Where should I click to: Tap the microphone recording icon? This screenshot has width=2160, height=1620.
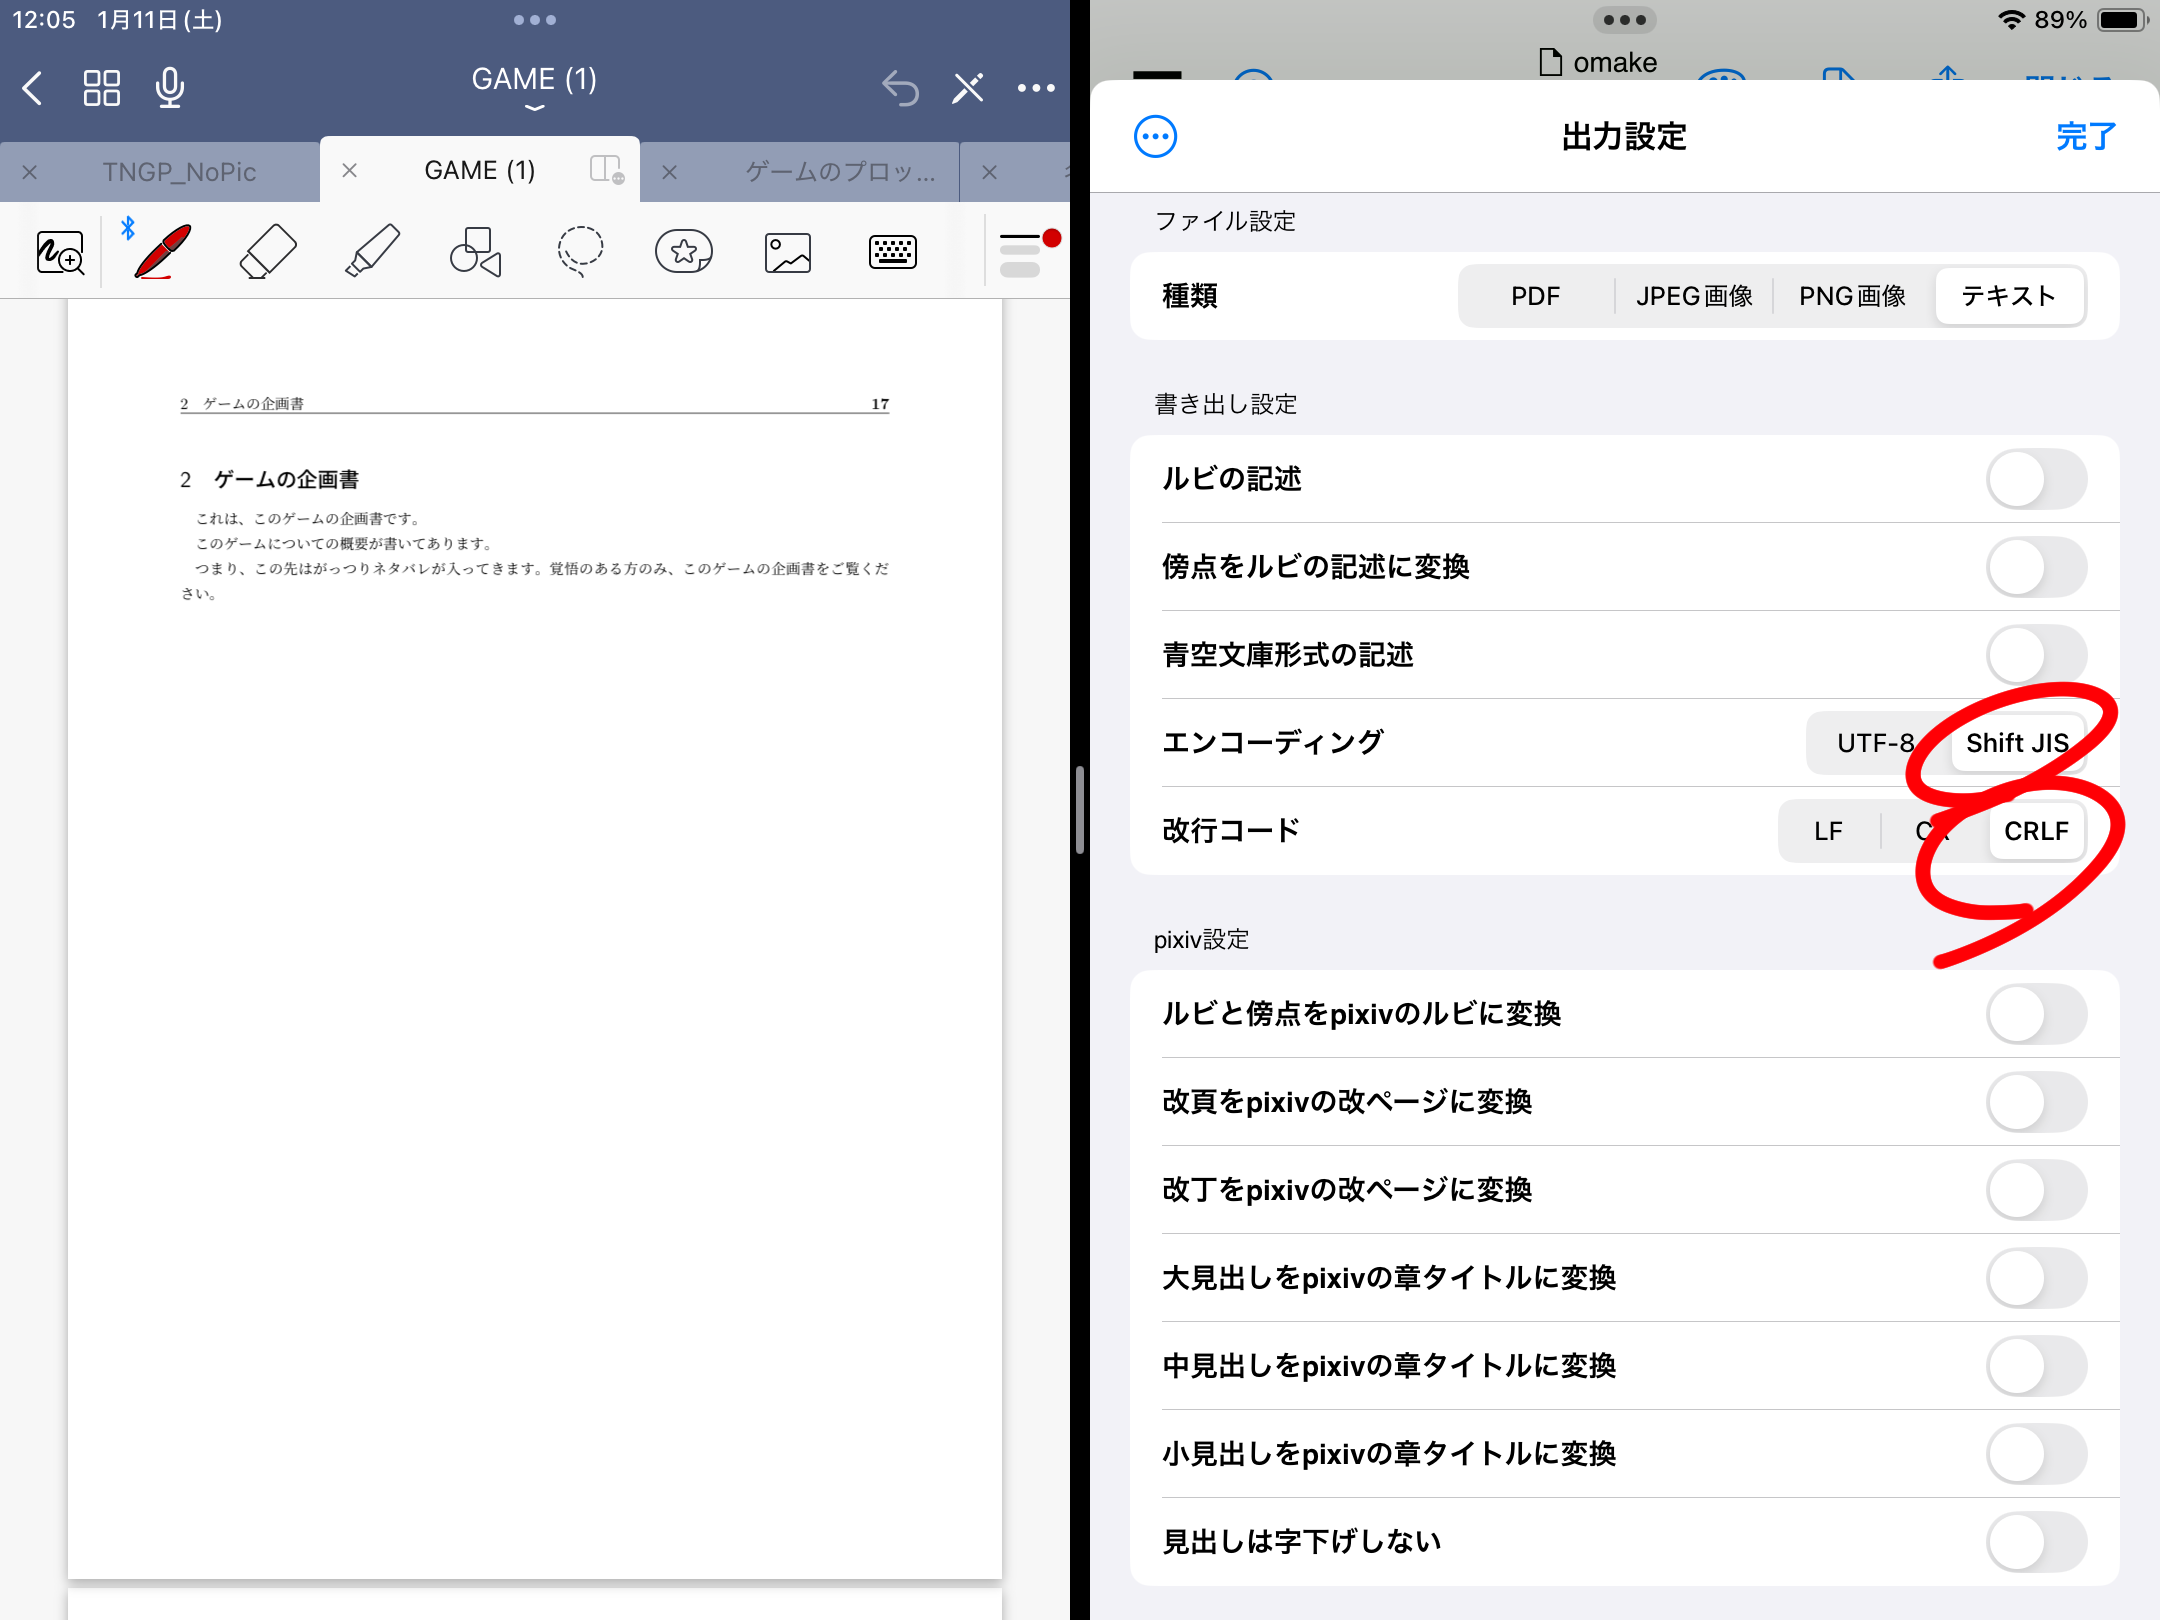click(170, 88)
